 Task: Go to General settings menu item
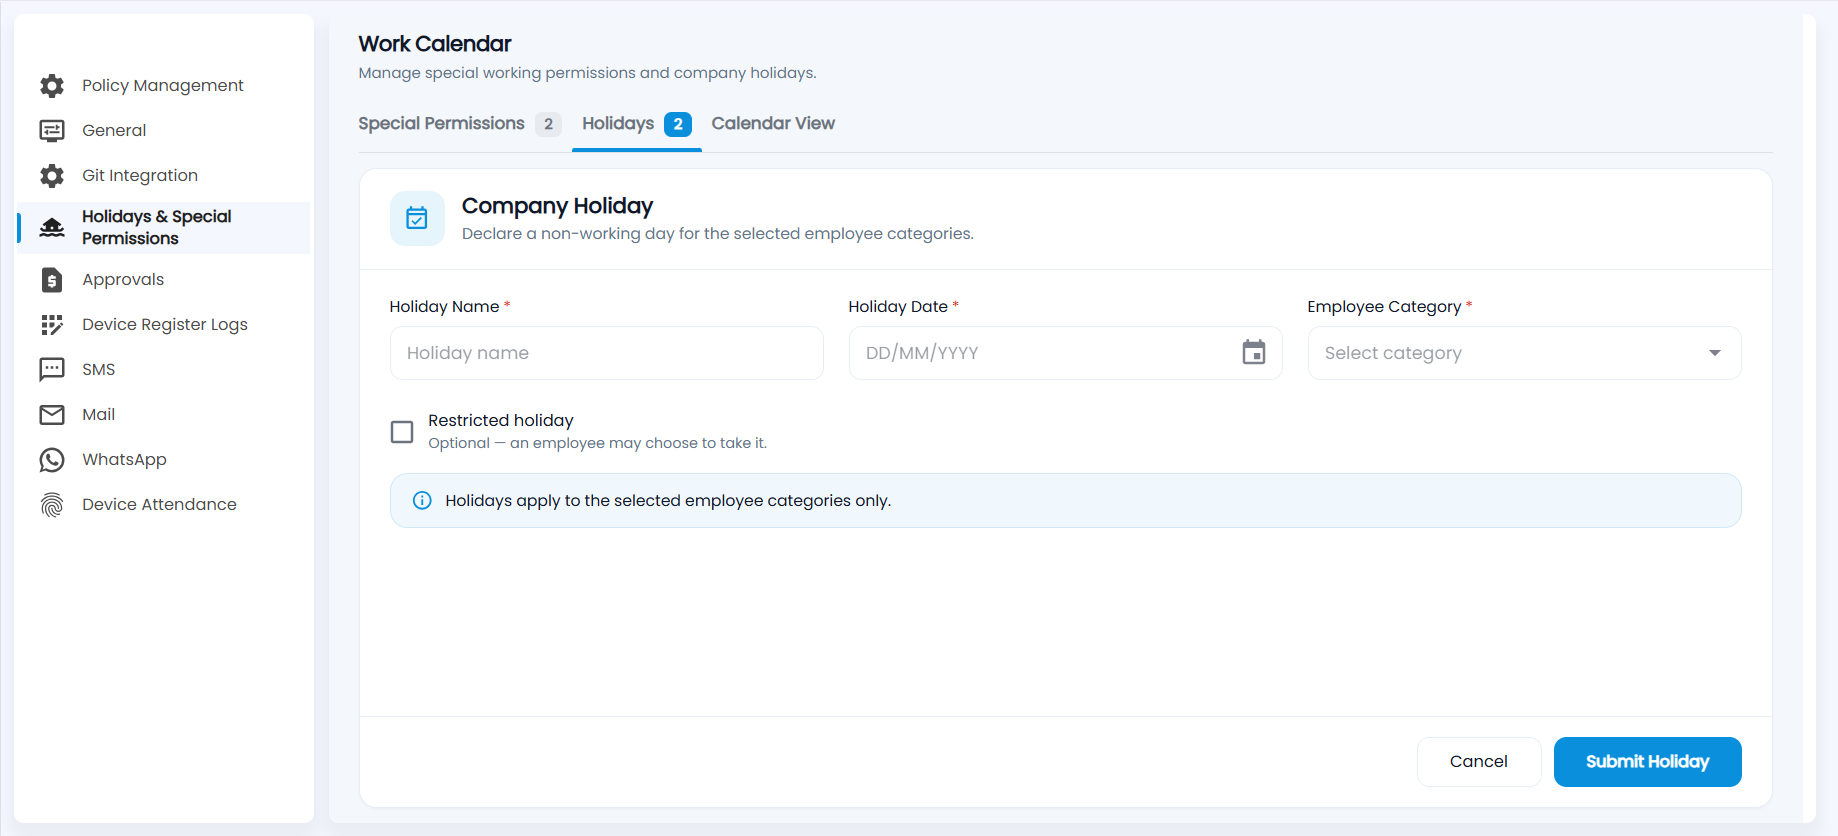coord(163,131)
